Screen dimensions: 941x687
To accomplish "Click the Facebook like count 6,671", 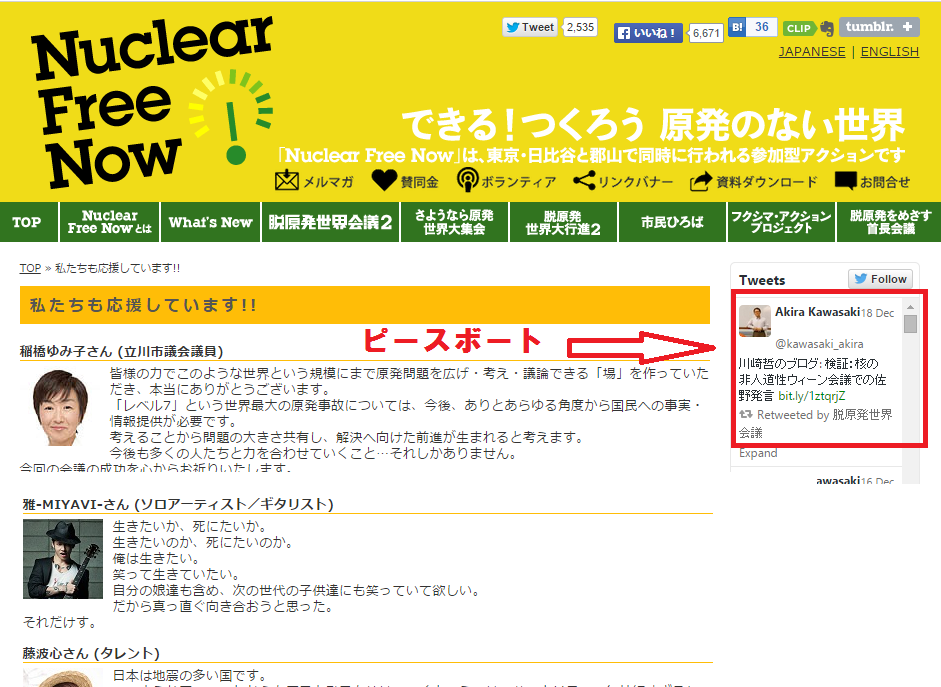I will point(706,33).
